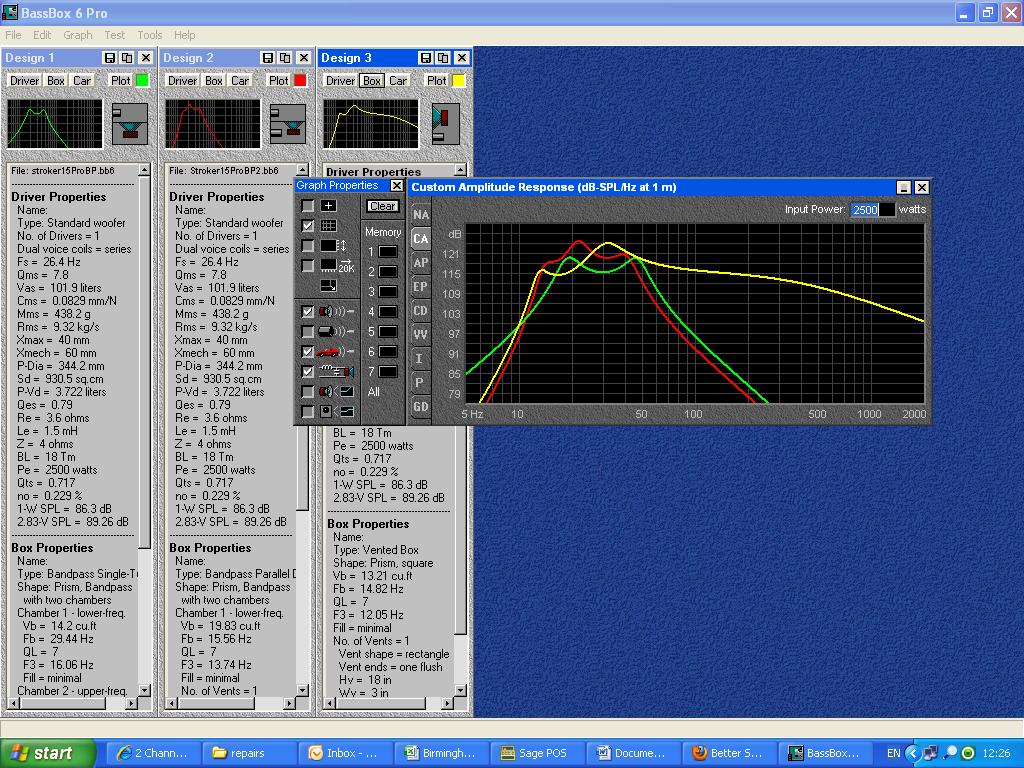Screen dimensions: 1024x768
Task: Click the yellow plot color swatch in Design 3
Action: pos(458,80)
